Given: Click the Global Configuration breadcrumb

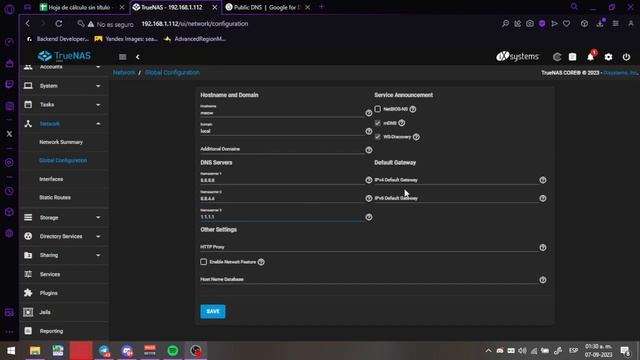Looking at the screenshot, I should (x=172, y=73).
